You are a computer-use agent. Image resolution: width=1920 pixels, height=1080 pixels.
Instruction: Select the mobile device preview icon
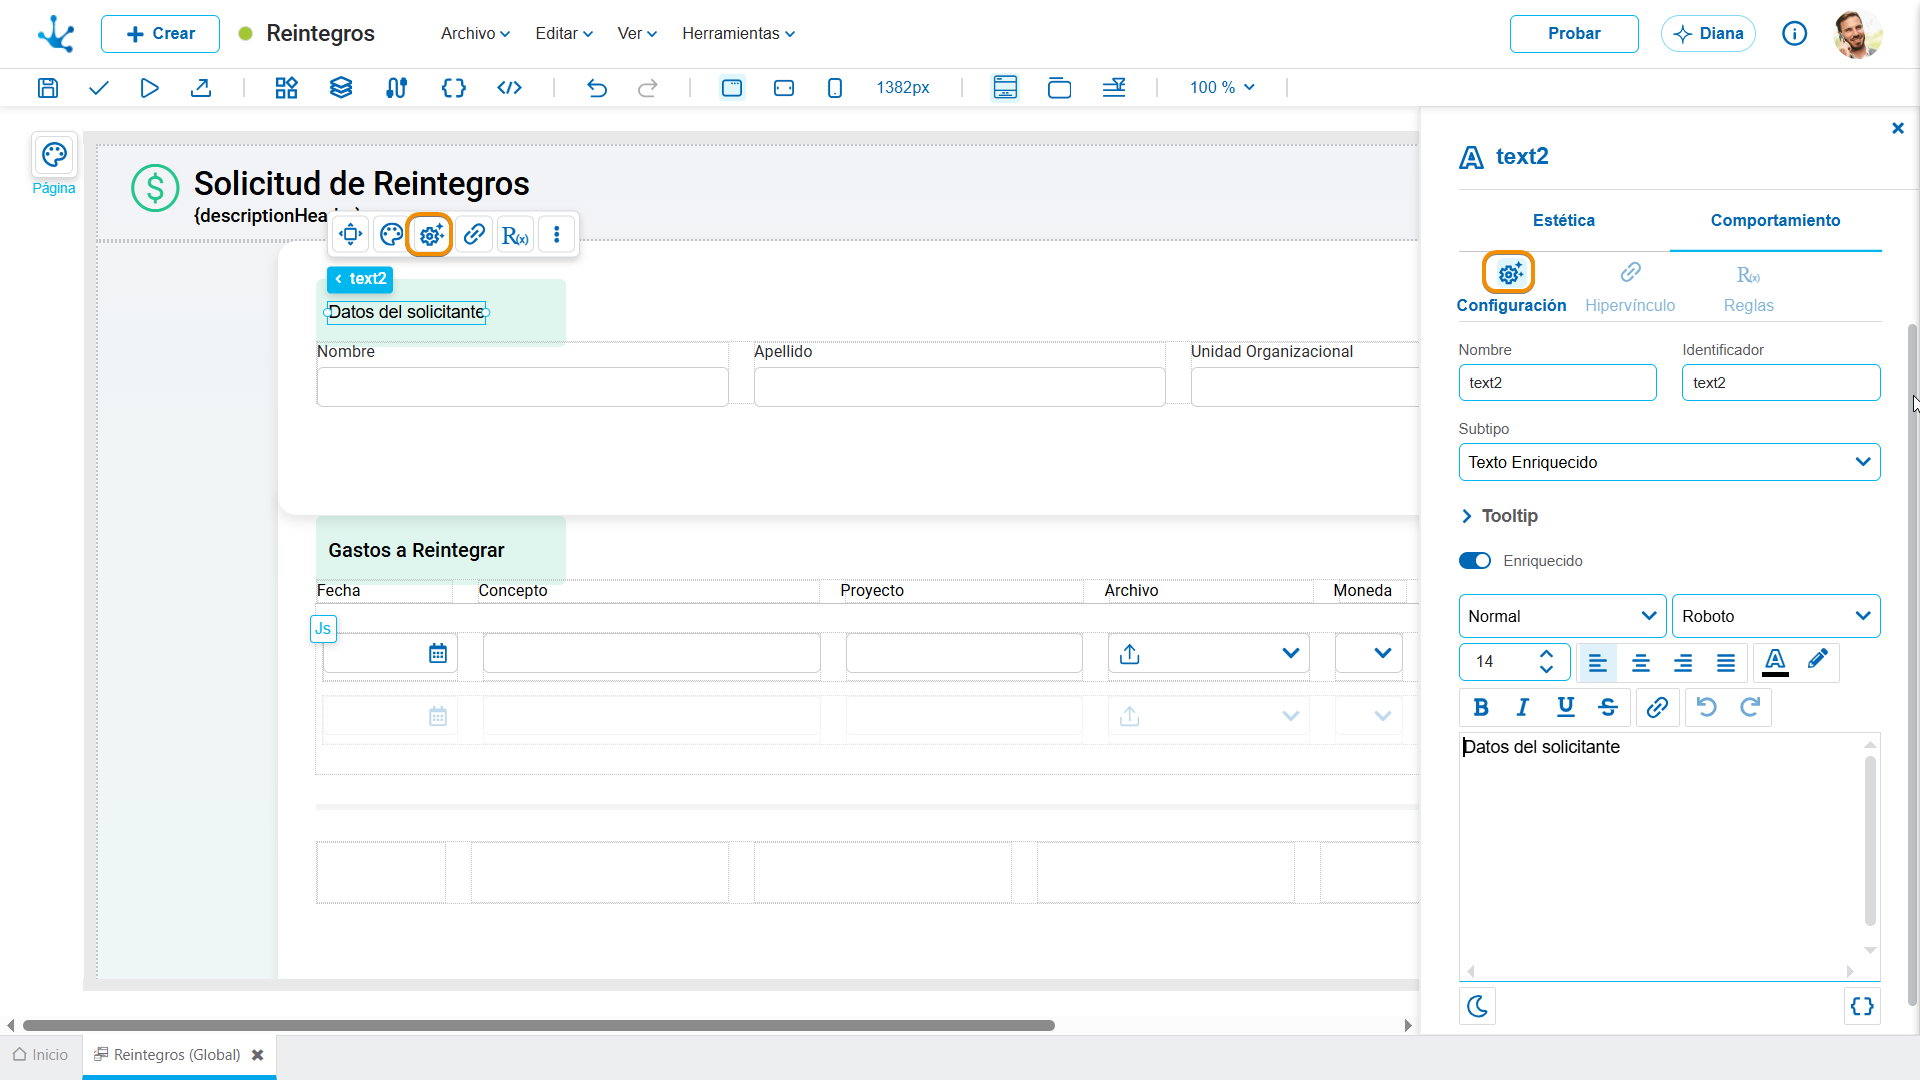[835, 88]
